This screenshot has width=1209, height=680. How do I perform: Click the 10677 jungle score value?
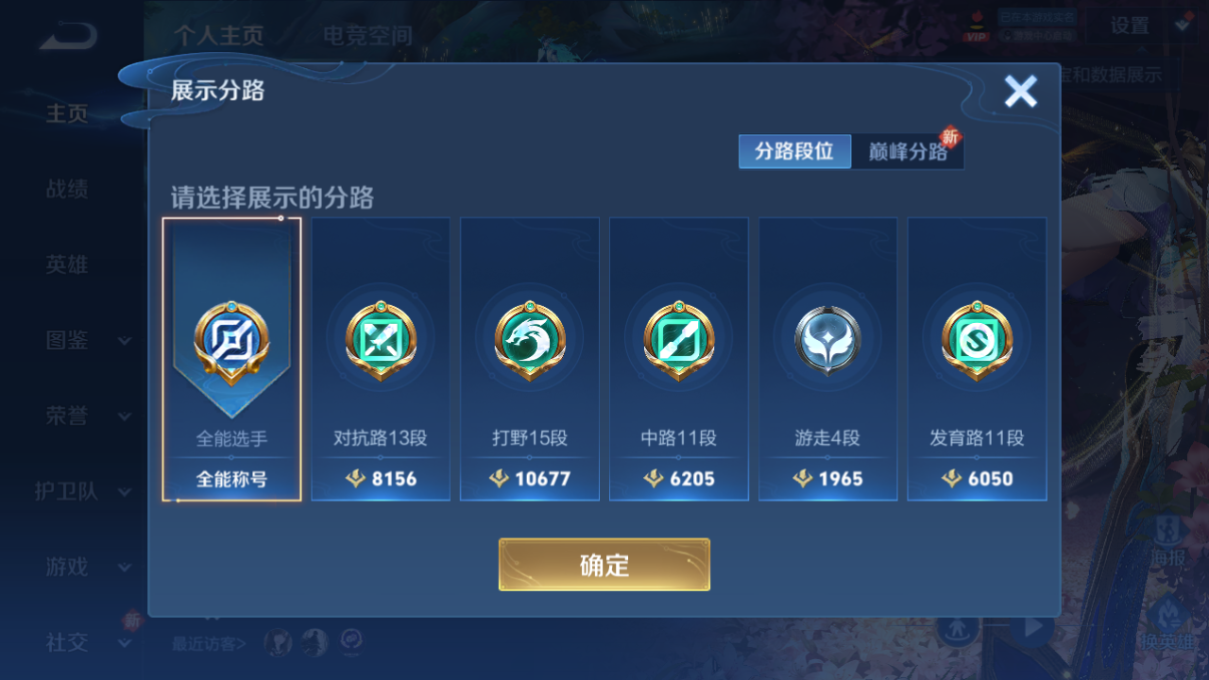(542, 479)
